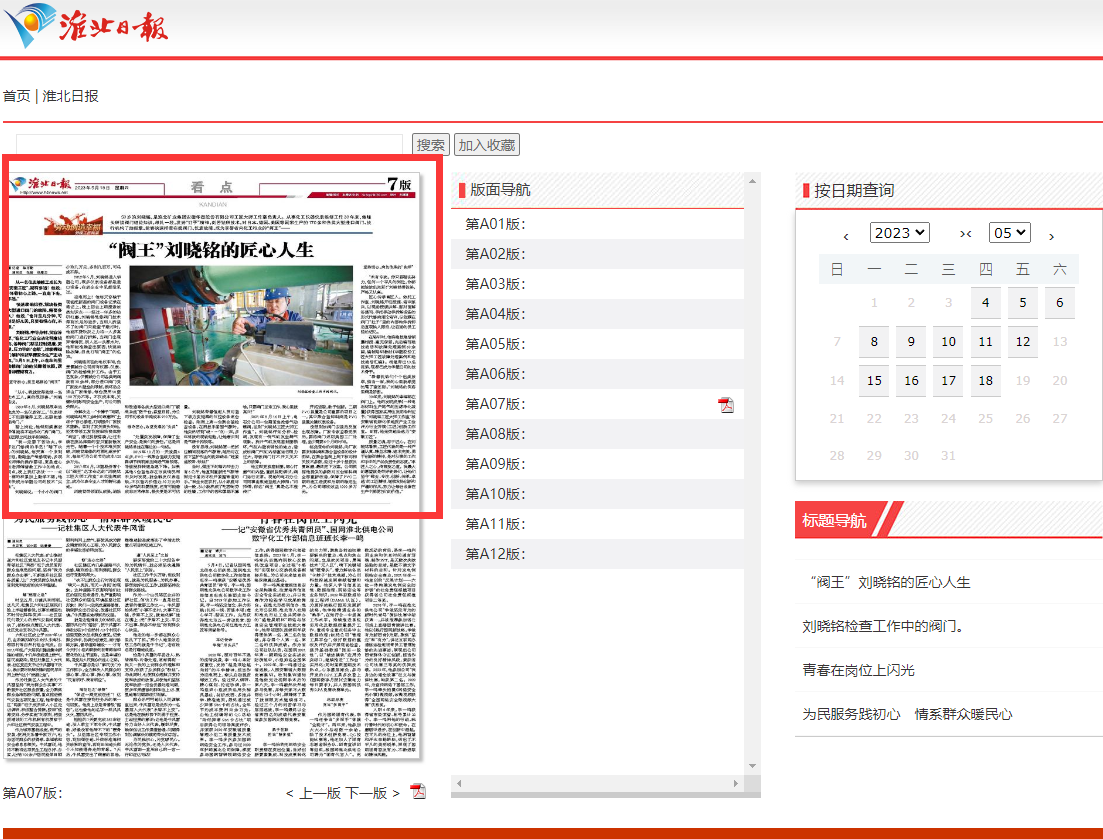Select 第A12版 in the page list
Image resolution: width=1103 pixels, height=839 pixels.
click(495, 554)
